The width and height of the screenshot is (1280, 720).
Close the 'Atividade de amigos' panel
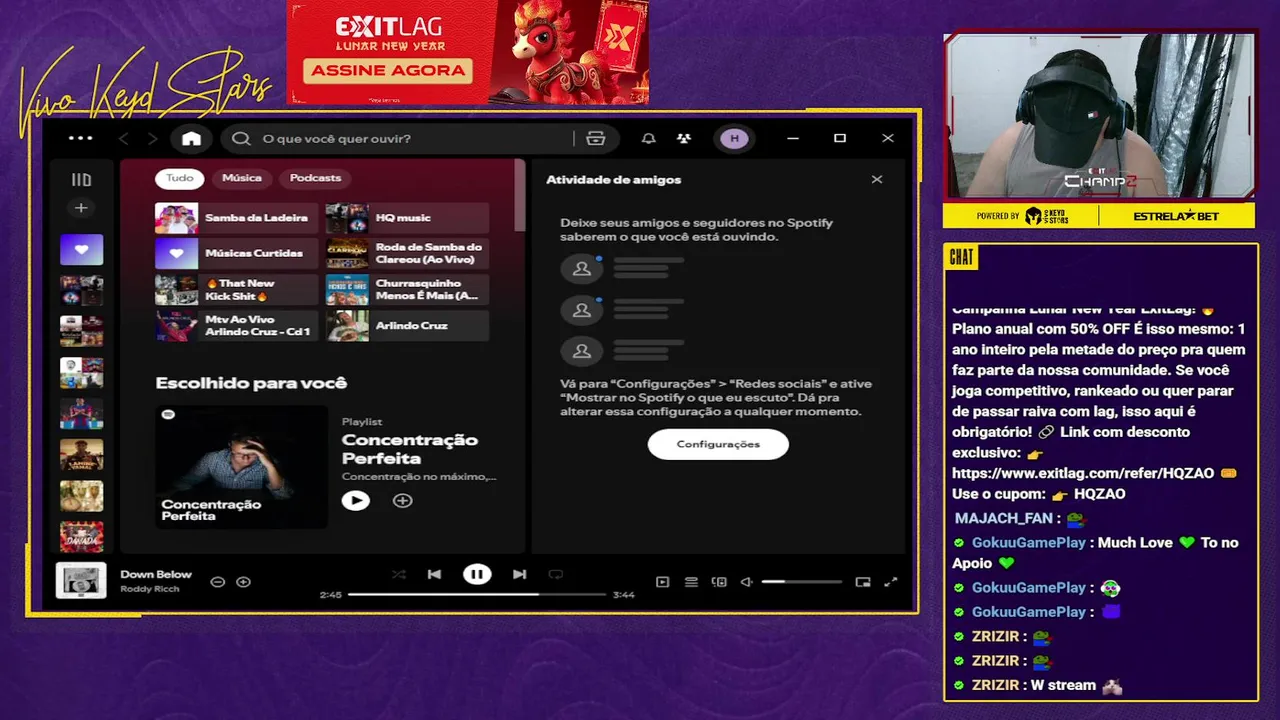pos(877,180)
